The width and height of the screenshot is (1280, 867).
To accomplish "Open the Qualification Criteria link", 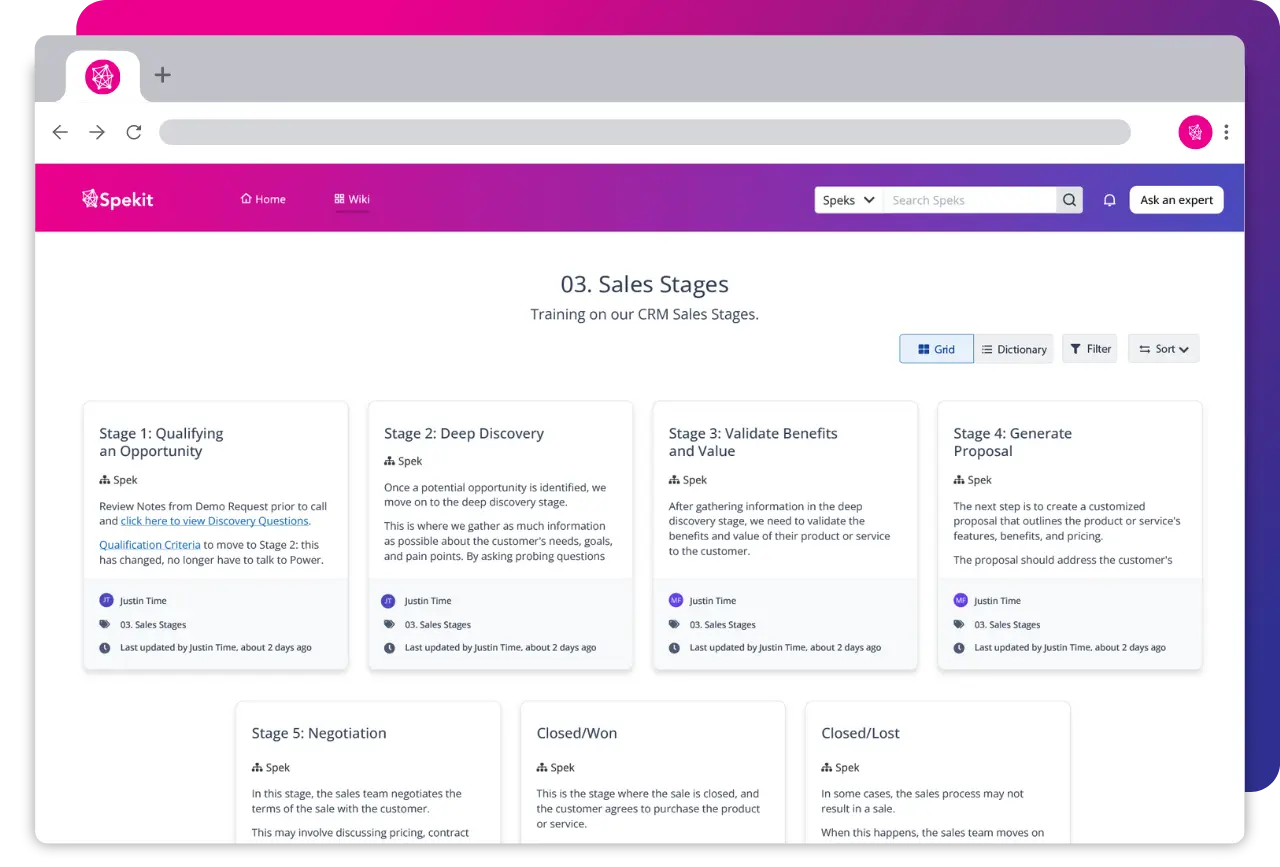I will (150, 544).
